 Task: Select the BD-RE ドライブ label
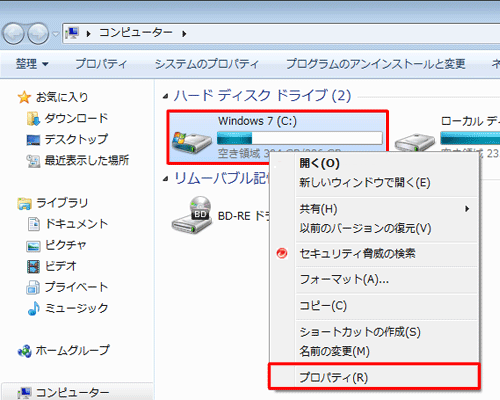[x=244, y=216]
